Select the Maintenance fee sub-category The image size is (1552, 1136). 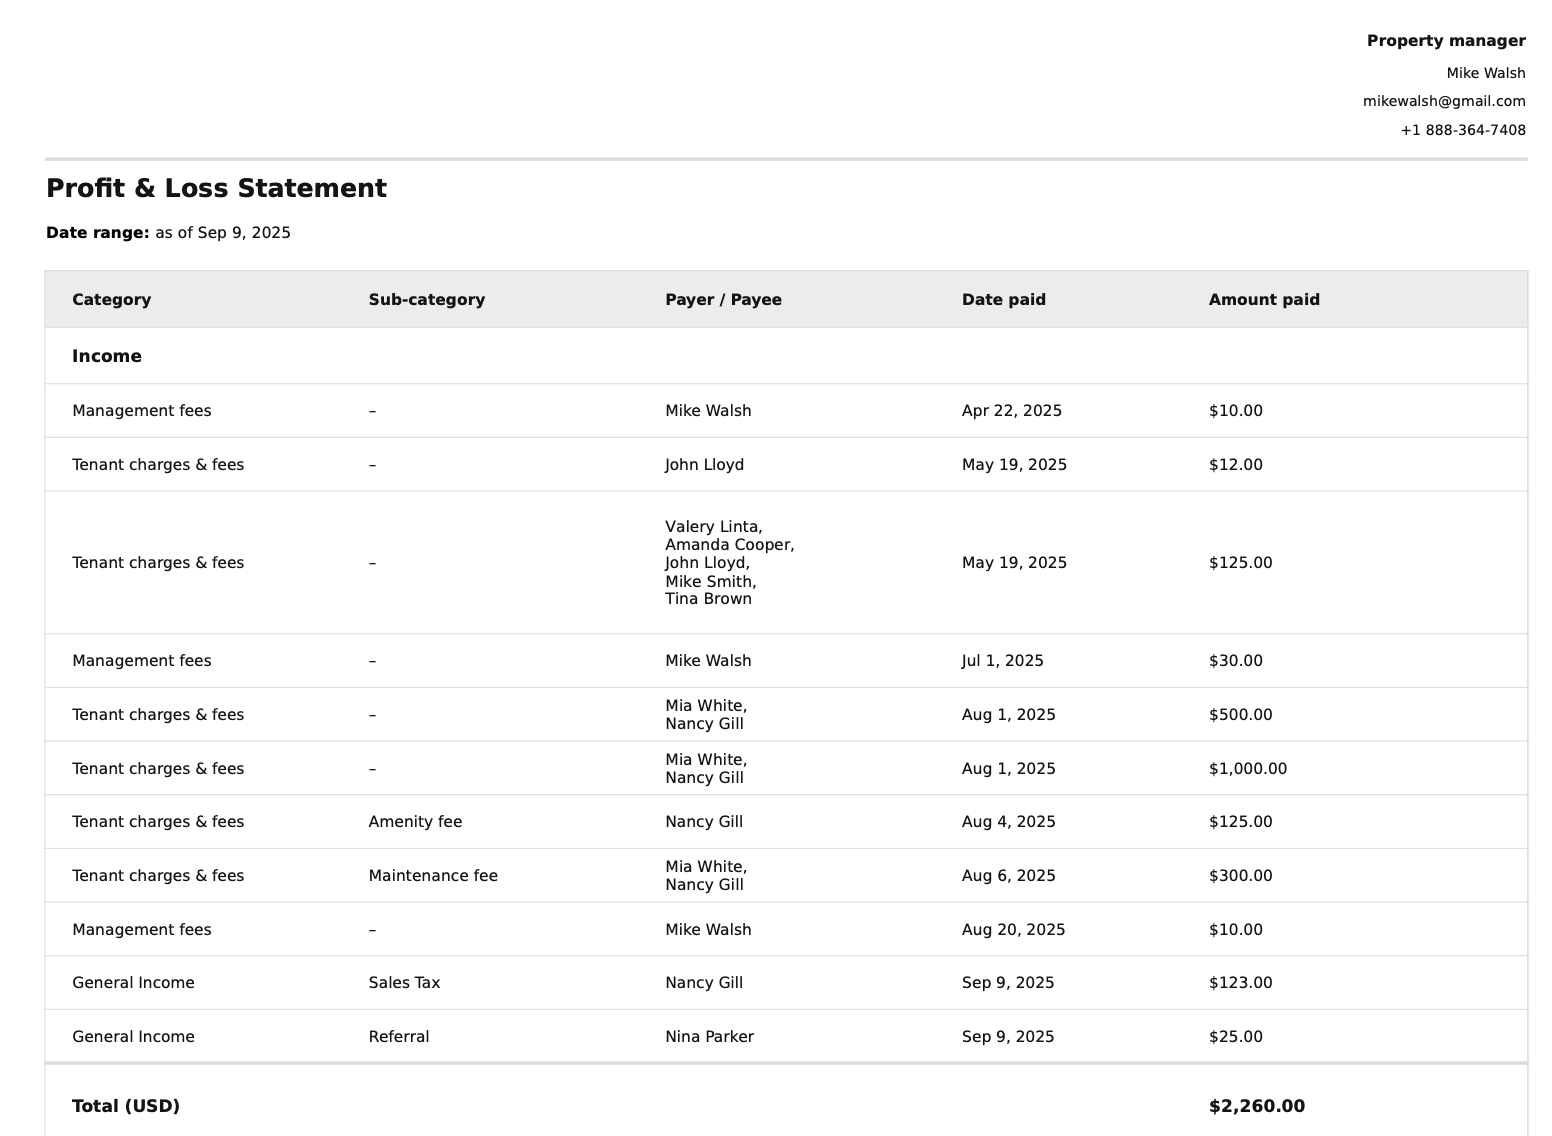pyautogui.click(x=433, y=876)
